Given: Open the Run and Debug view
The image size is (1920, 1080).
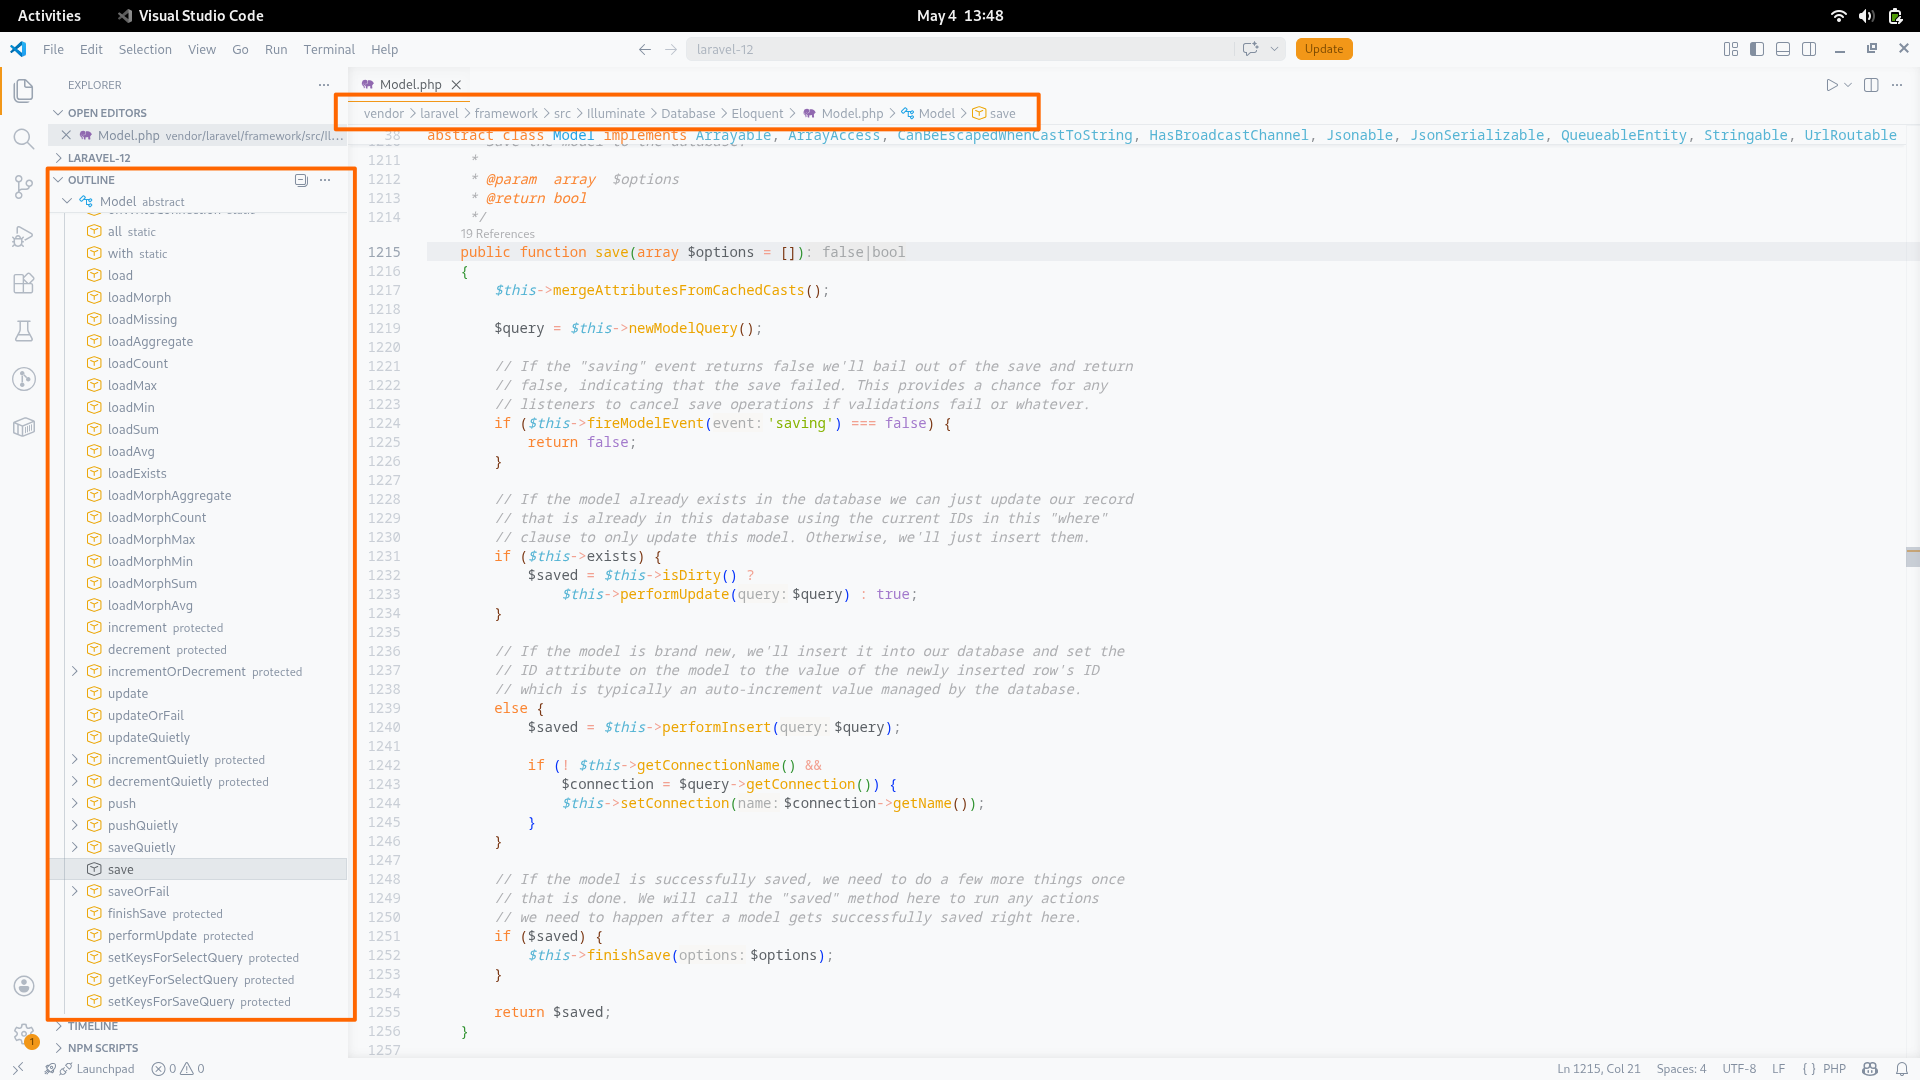Looking at the screenshot, I should [x=24, y=236].
